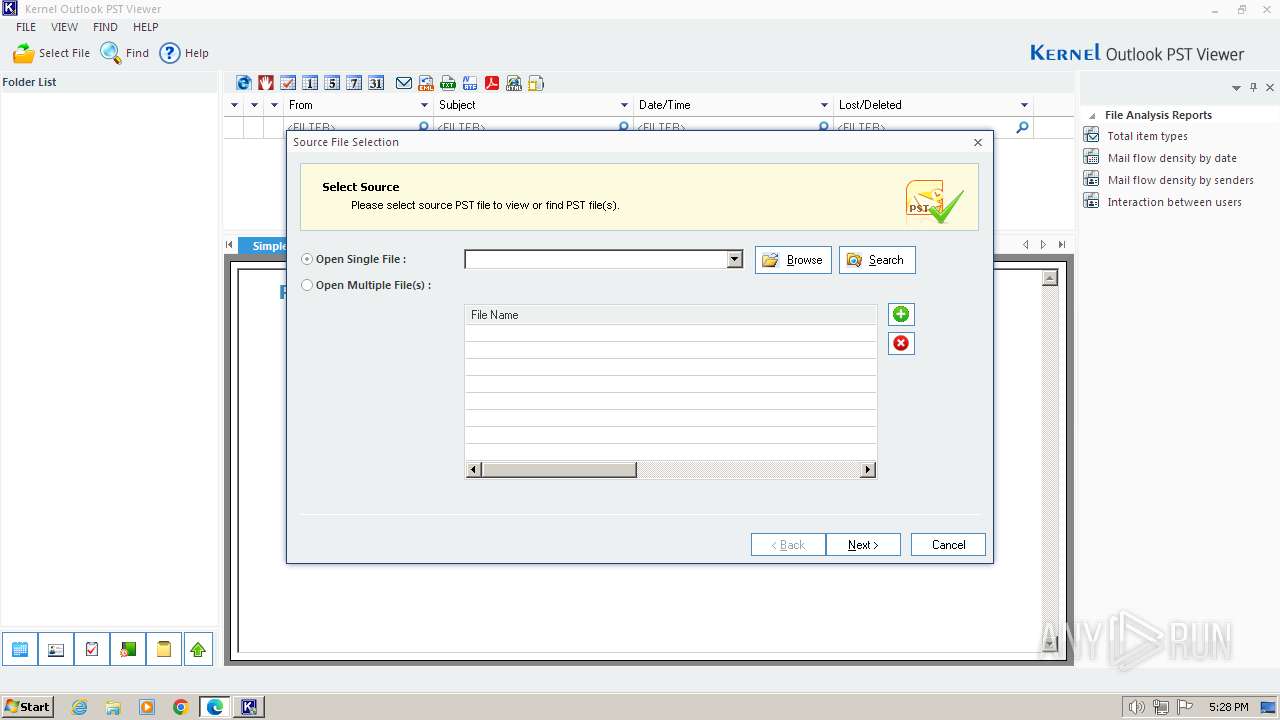Select the 5-day calendar view icon
The image size is (1280, 720).
click(x=332, y=83)
